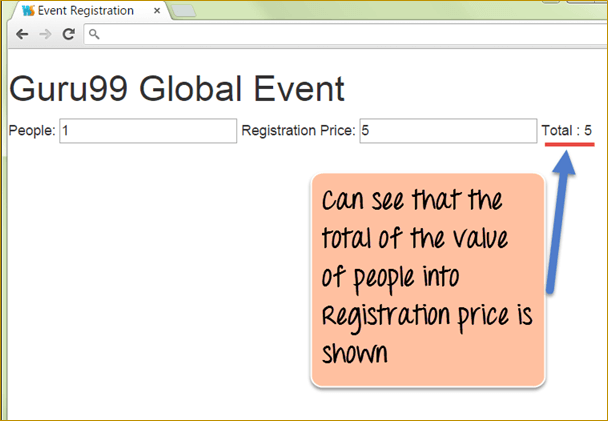Click the People label text
This screenshot has height=421, width=608.
click(x=31, y=131)
